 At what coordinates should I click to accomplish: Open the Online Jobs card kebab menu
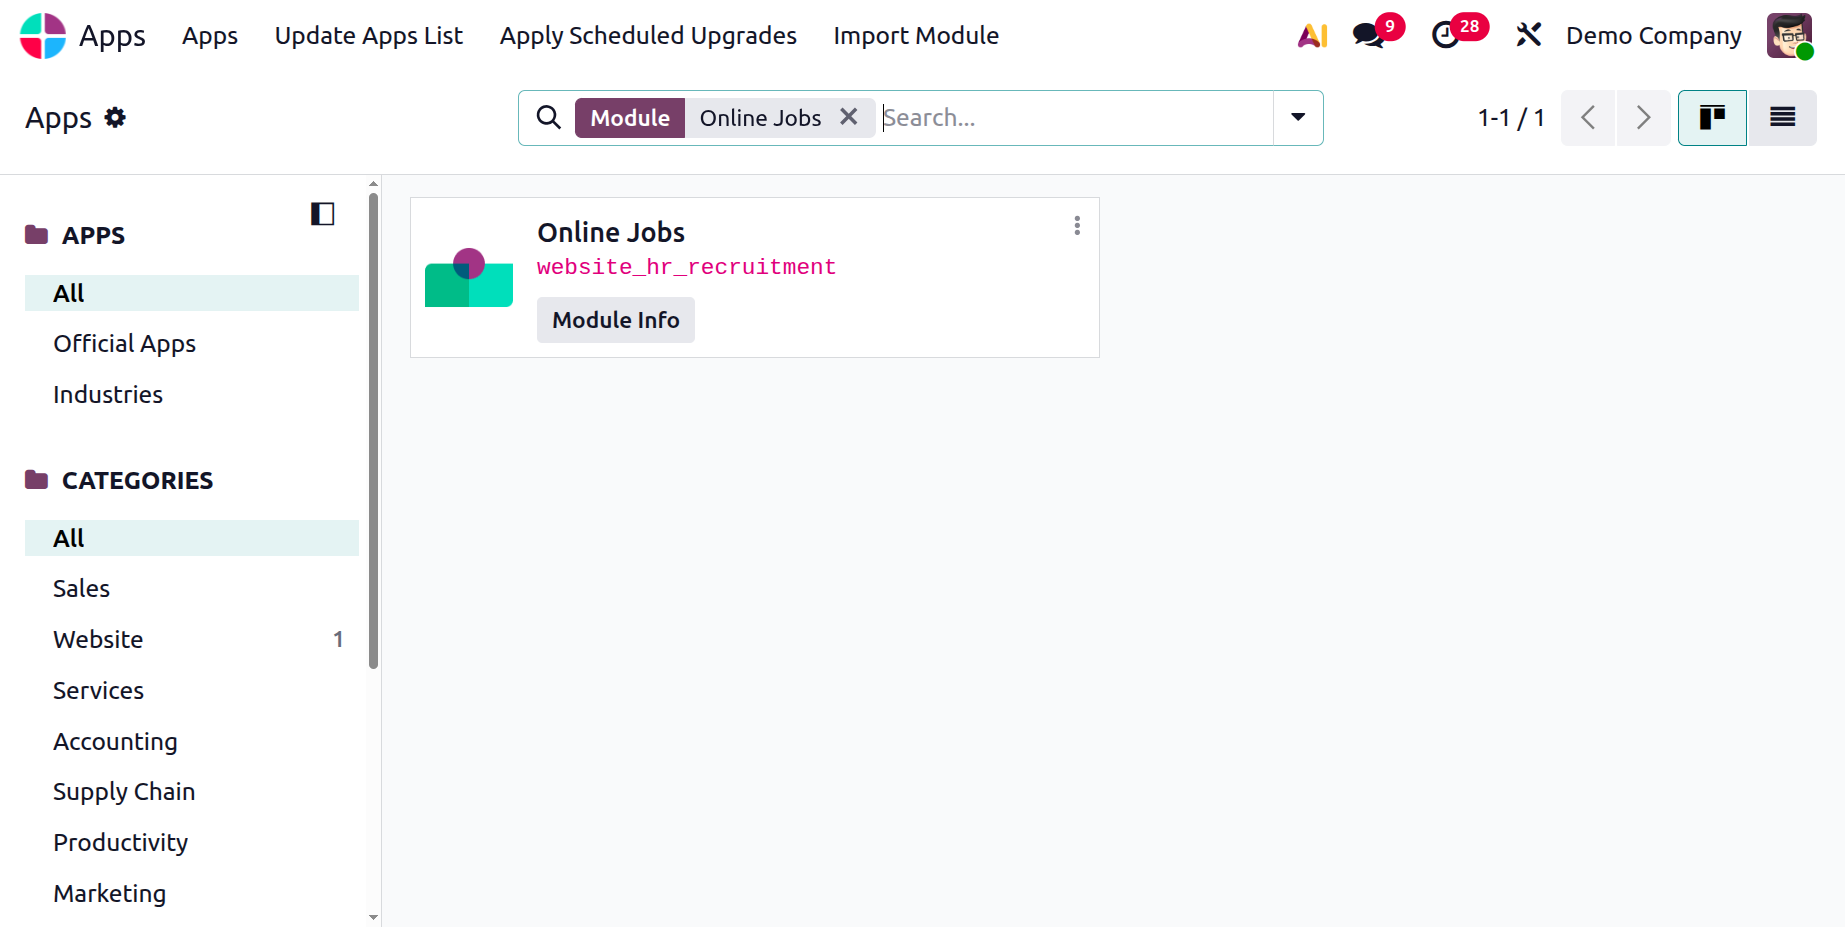(x=1077, y=226)
